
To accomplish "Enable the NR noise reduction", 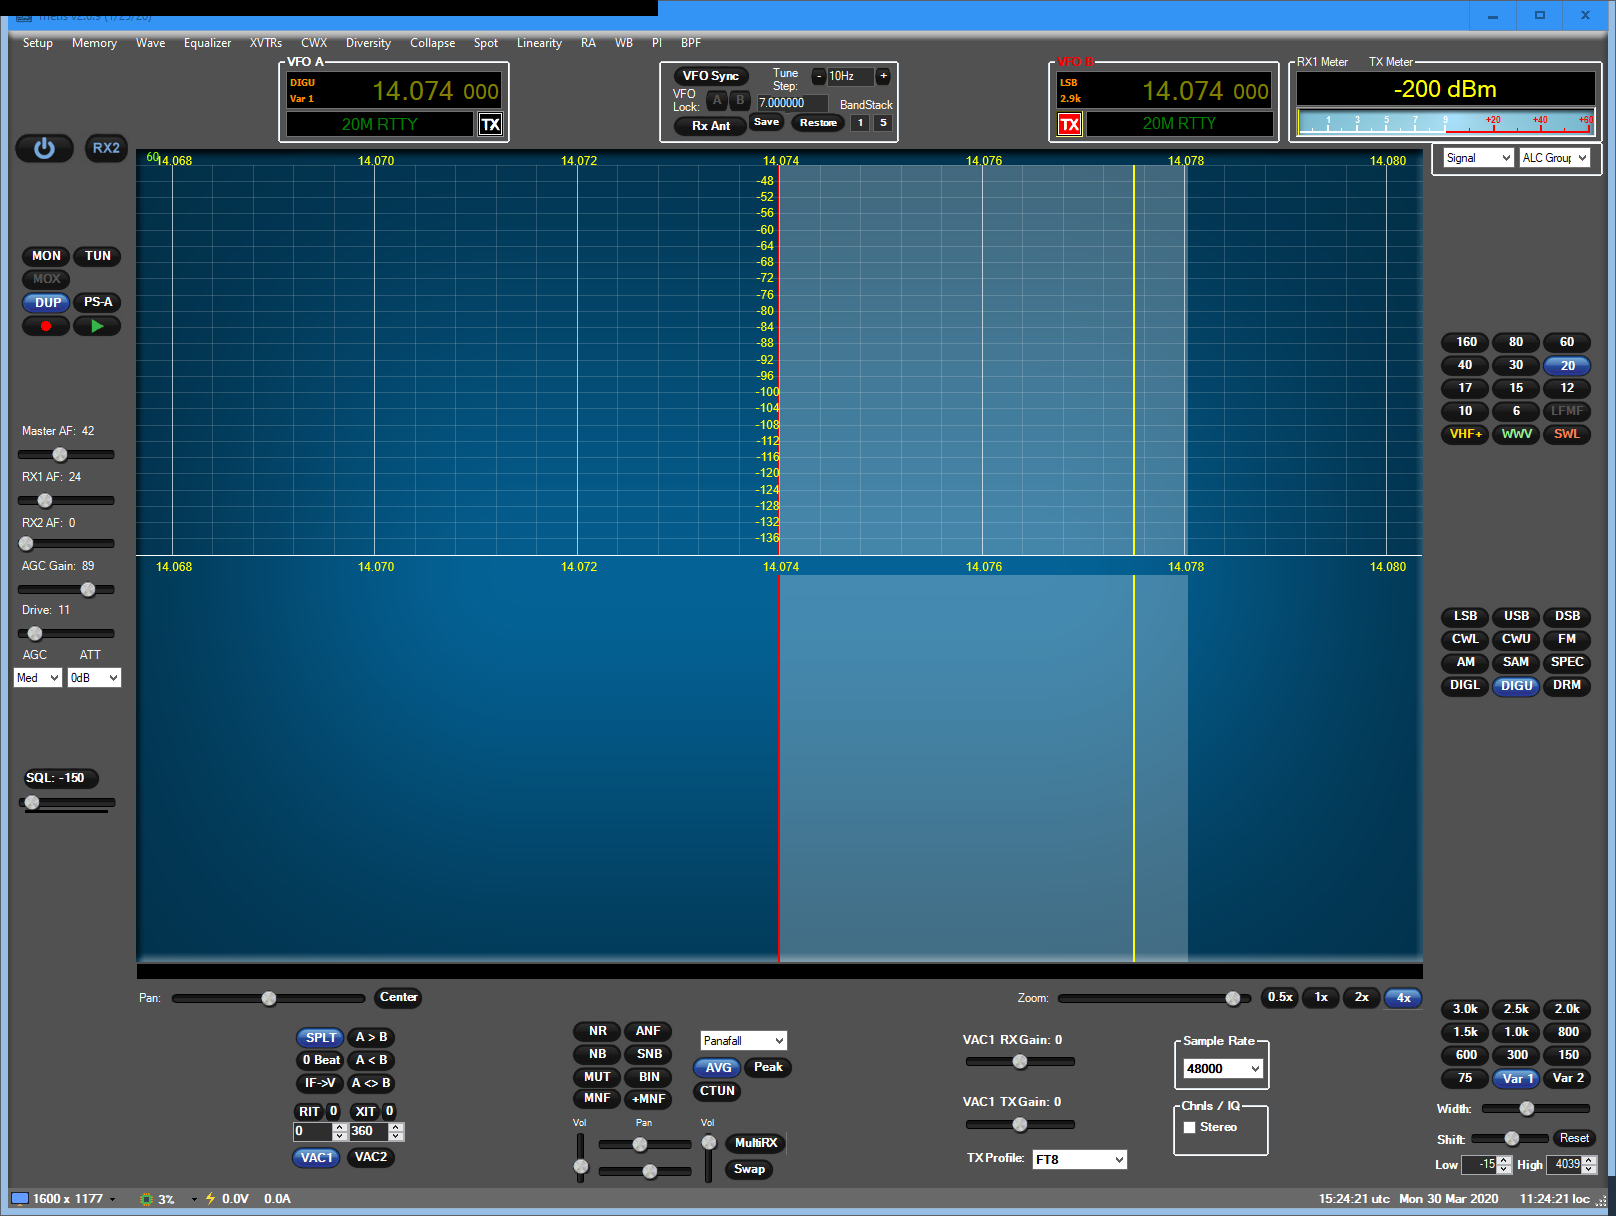I will [x=597, y=1031].
